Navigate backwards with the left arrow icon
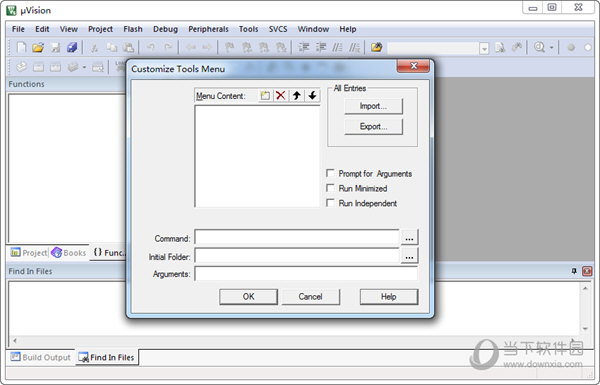This screenshot has width=600, height=385. tap(191, 47)
